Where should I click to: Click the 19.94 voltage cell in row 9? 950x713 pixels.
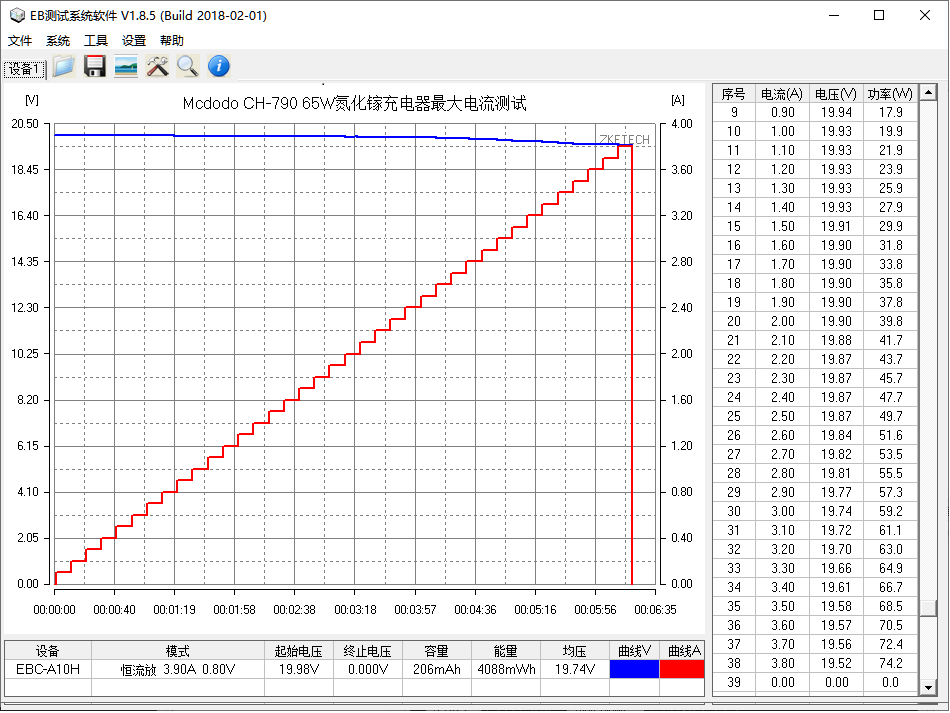click(836, 112)
